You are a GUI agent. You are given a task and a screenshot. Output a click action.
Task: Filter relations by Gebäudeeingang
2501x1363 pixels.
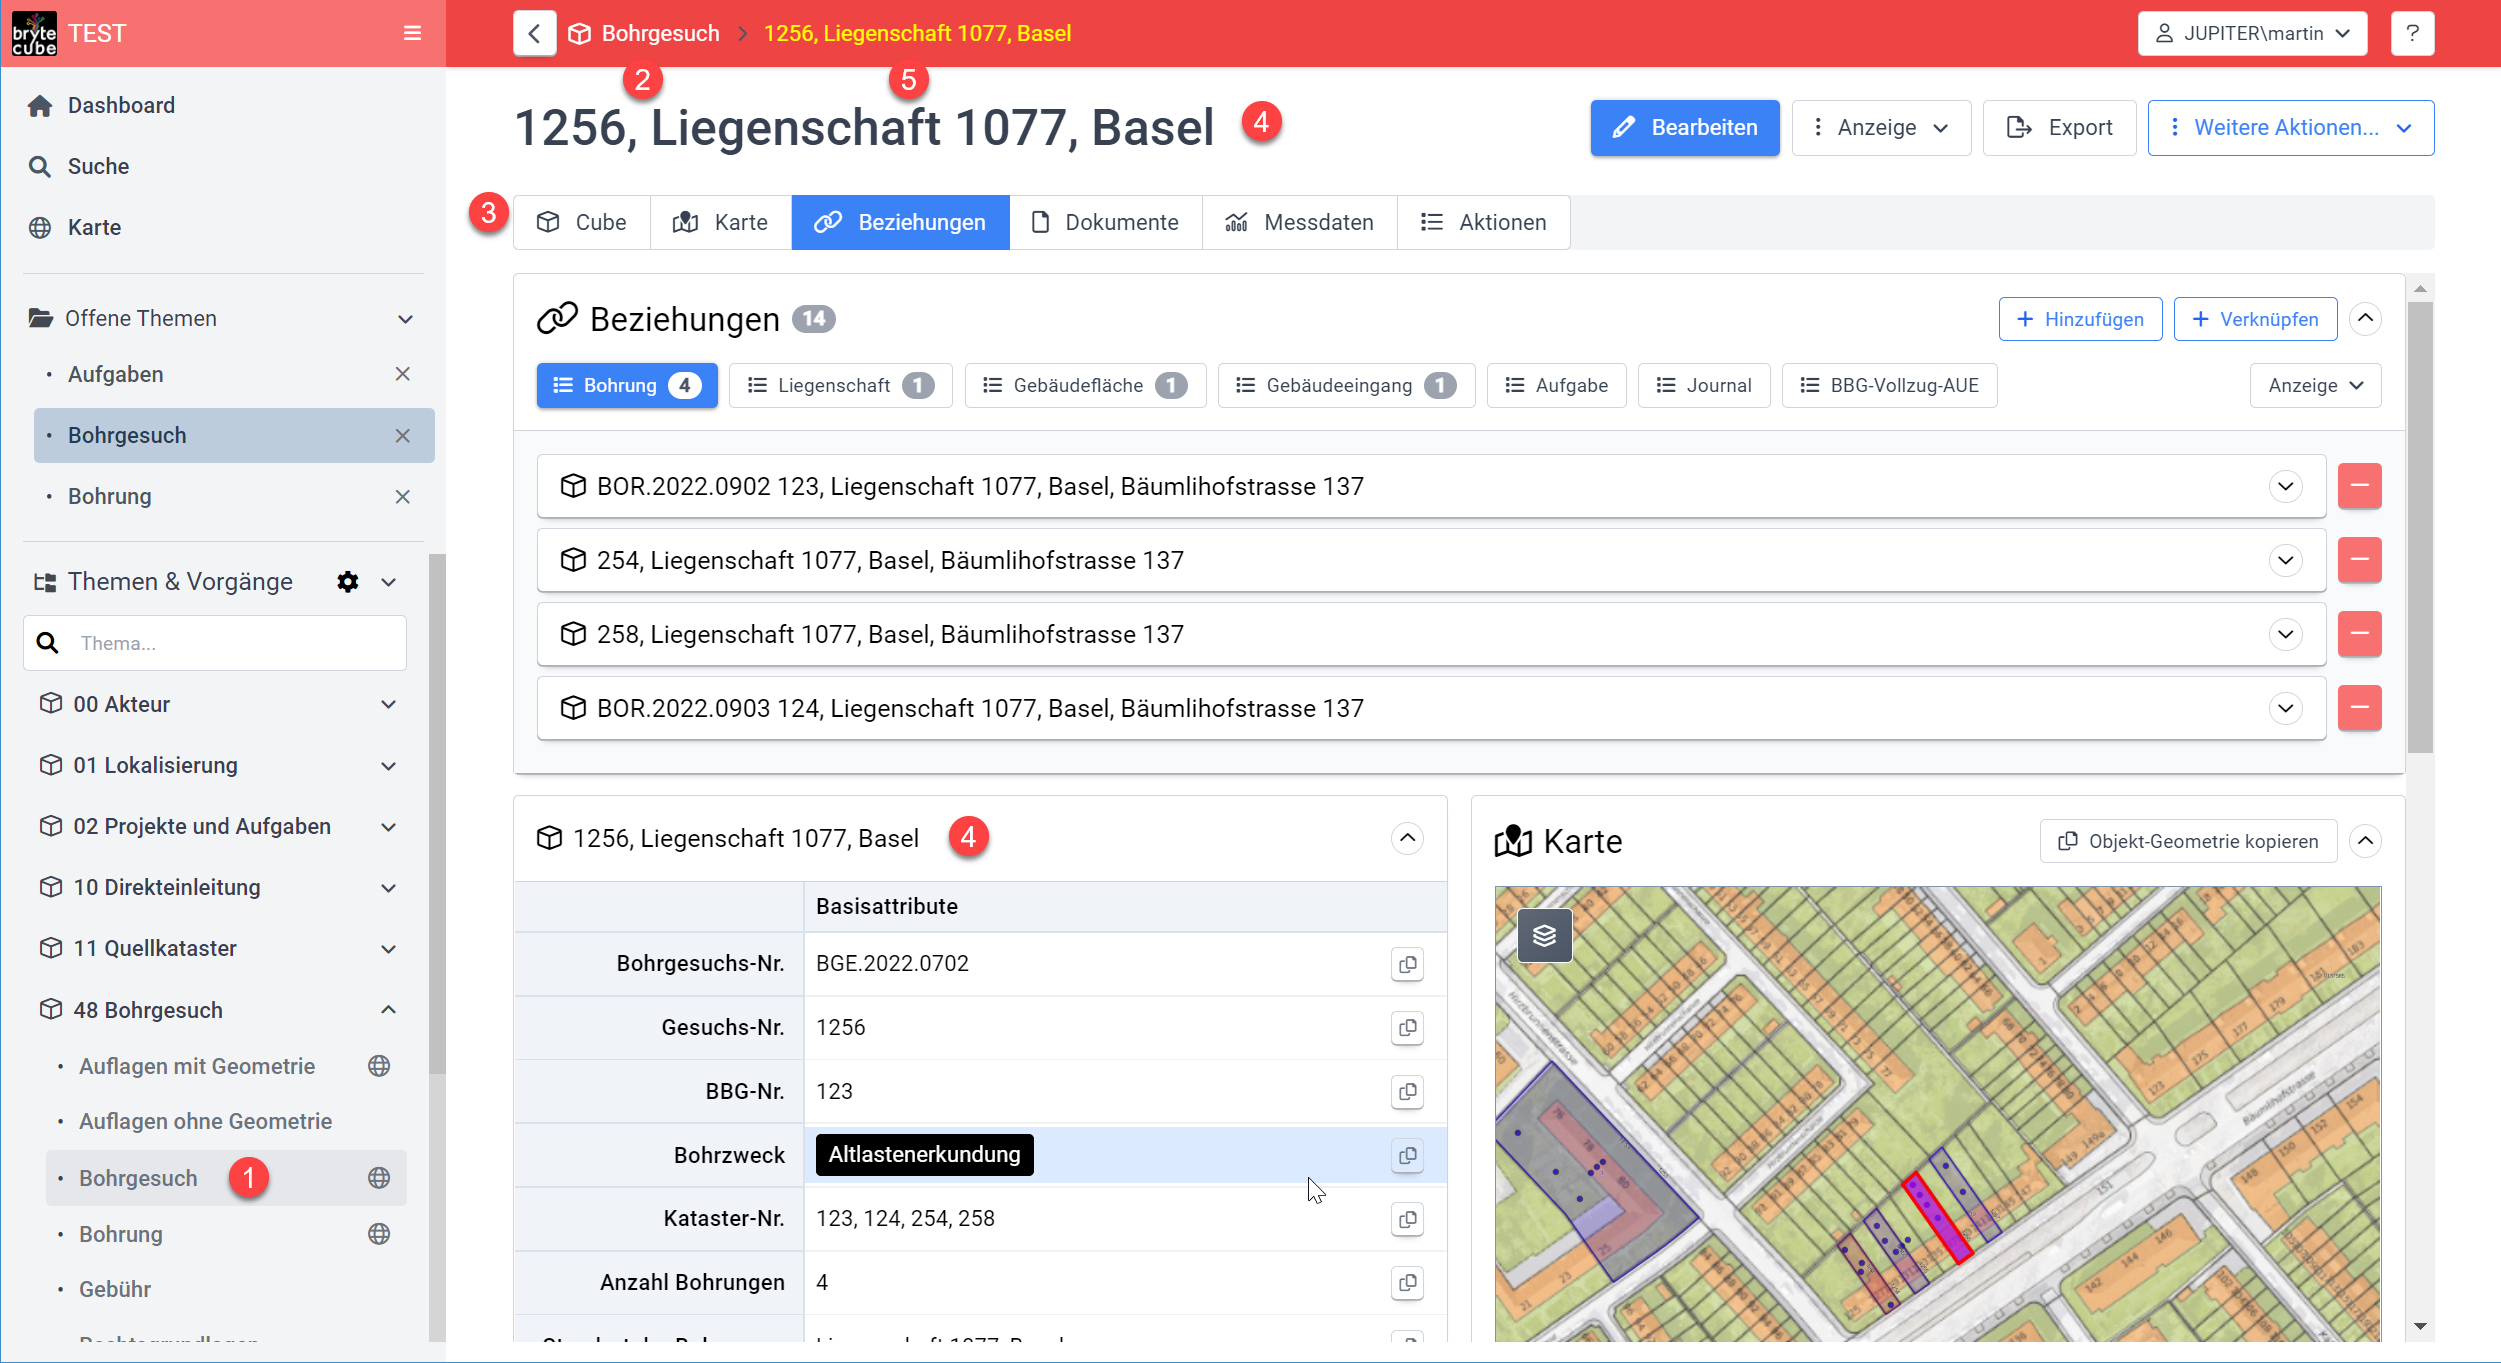point(1346,385)
